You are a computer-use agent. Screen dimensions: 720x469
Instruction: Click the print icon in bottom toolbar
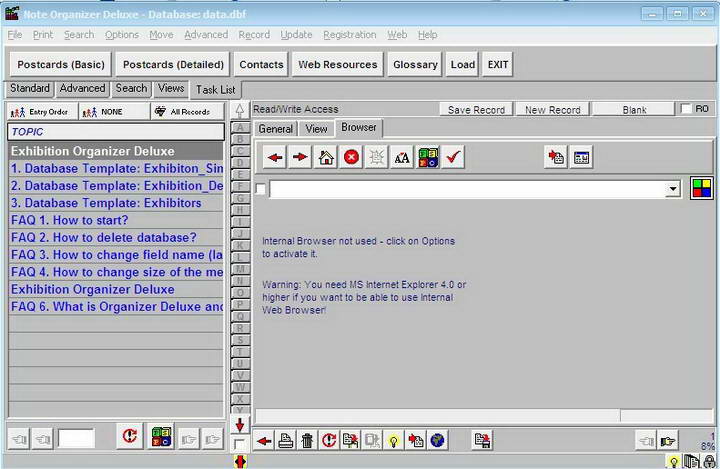[x=286, y=441]
